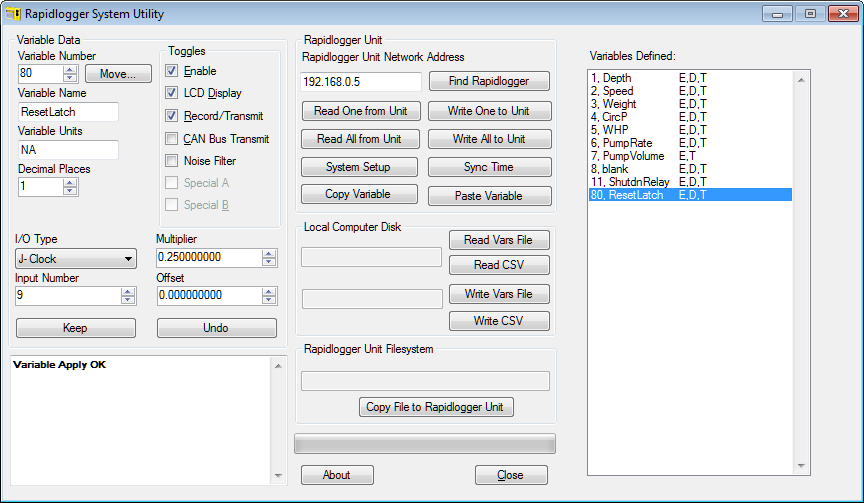
Task: Click status log scroll up arrow
Action: pos(278,366)
